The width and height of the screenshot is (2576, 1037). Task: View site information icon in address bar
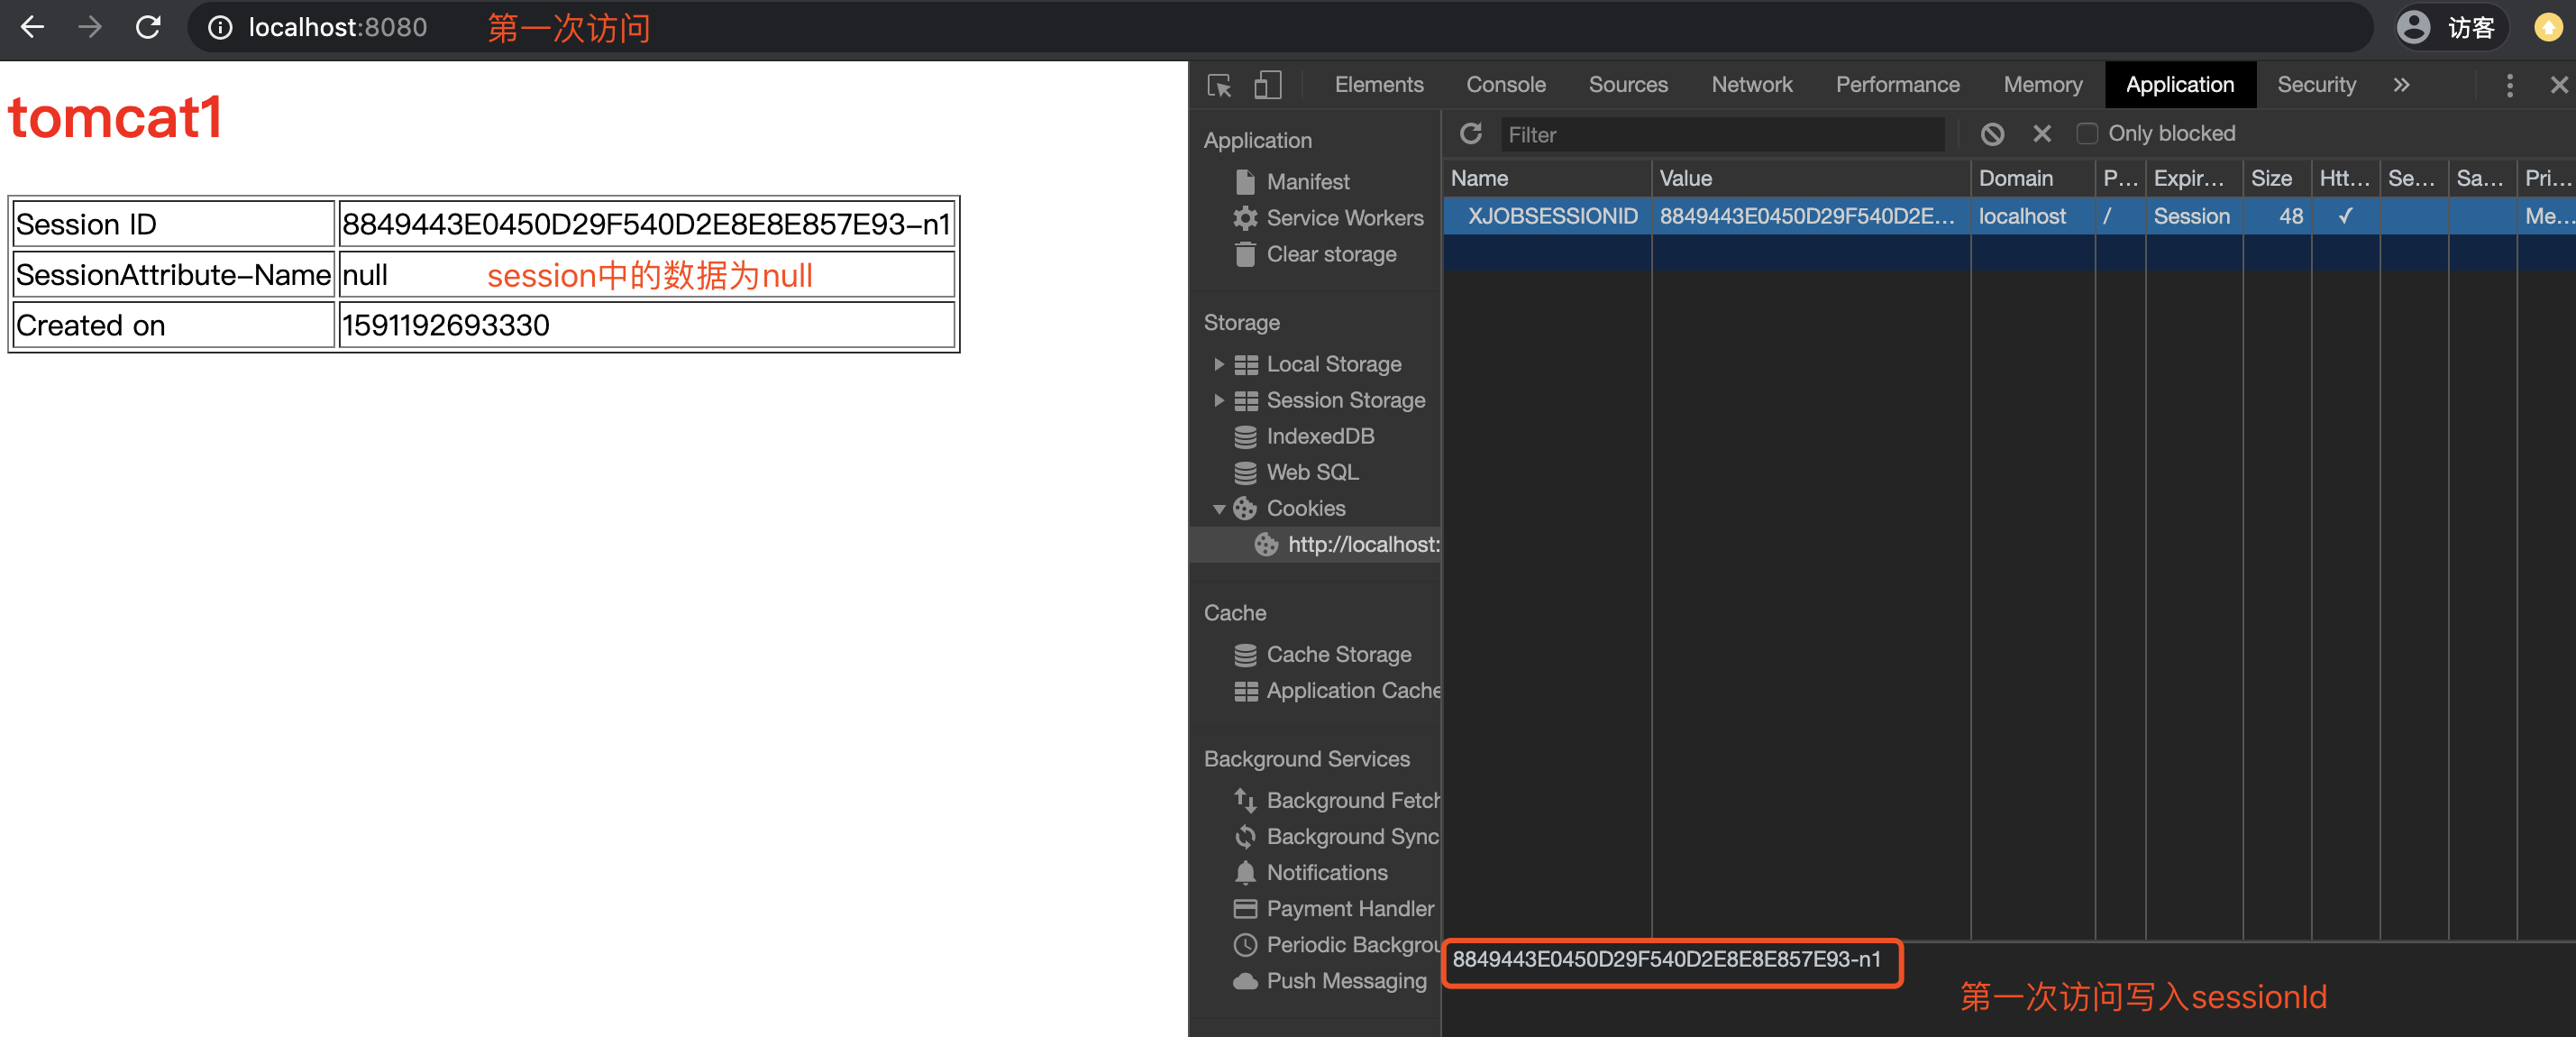click(x=220, y=28)
